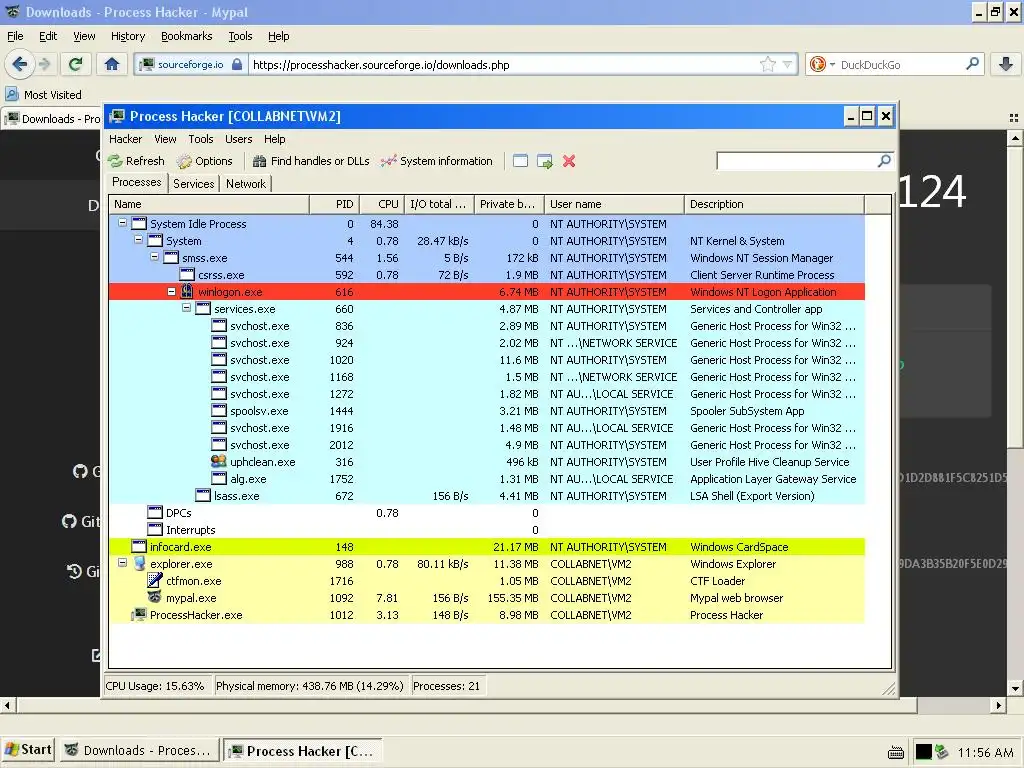Click the uphclean.exe process icon
This screenshot has width=1024, height=768.
(x=219, y=461)
